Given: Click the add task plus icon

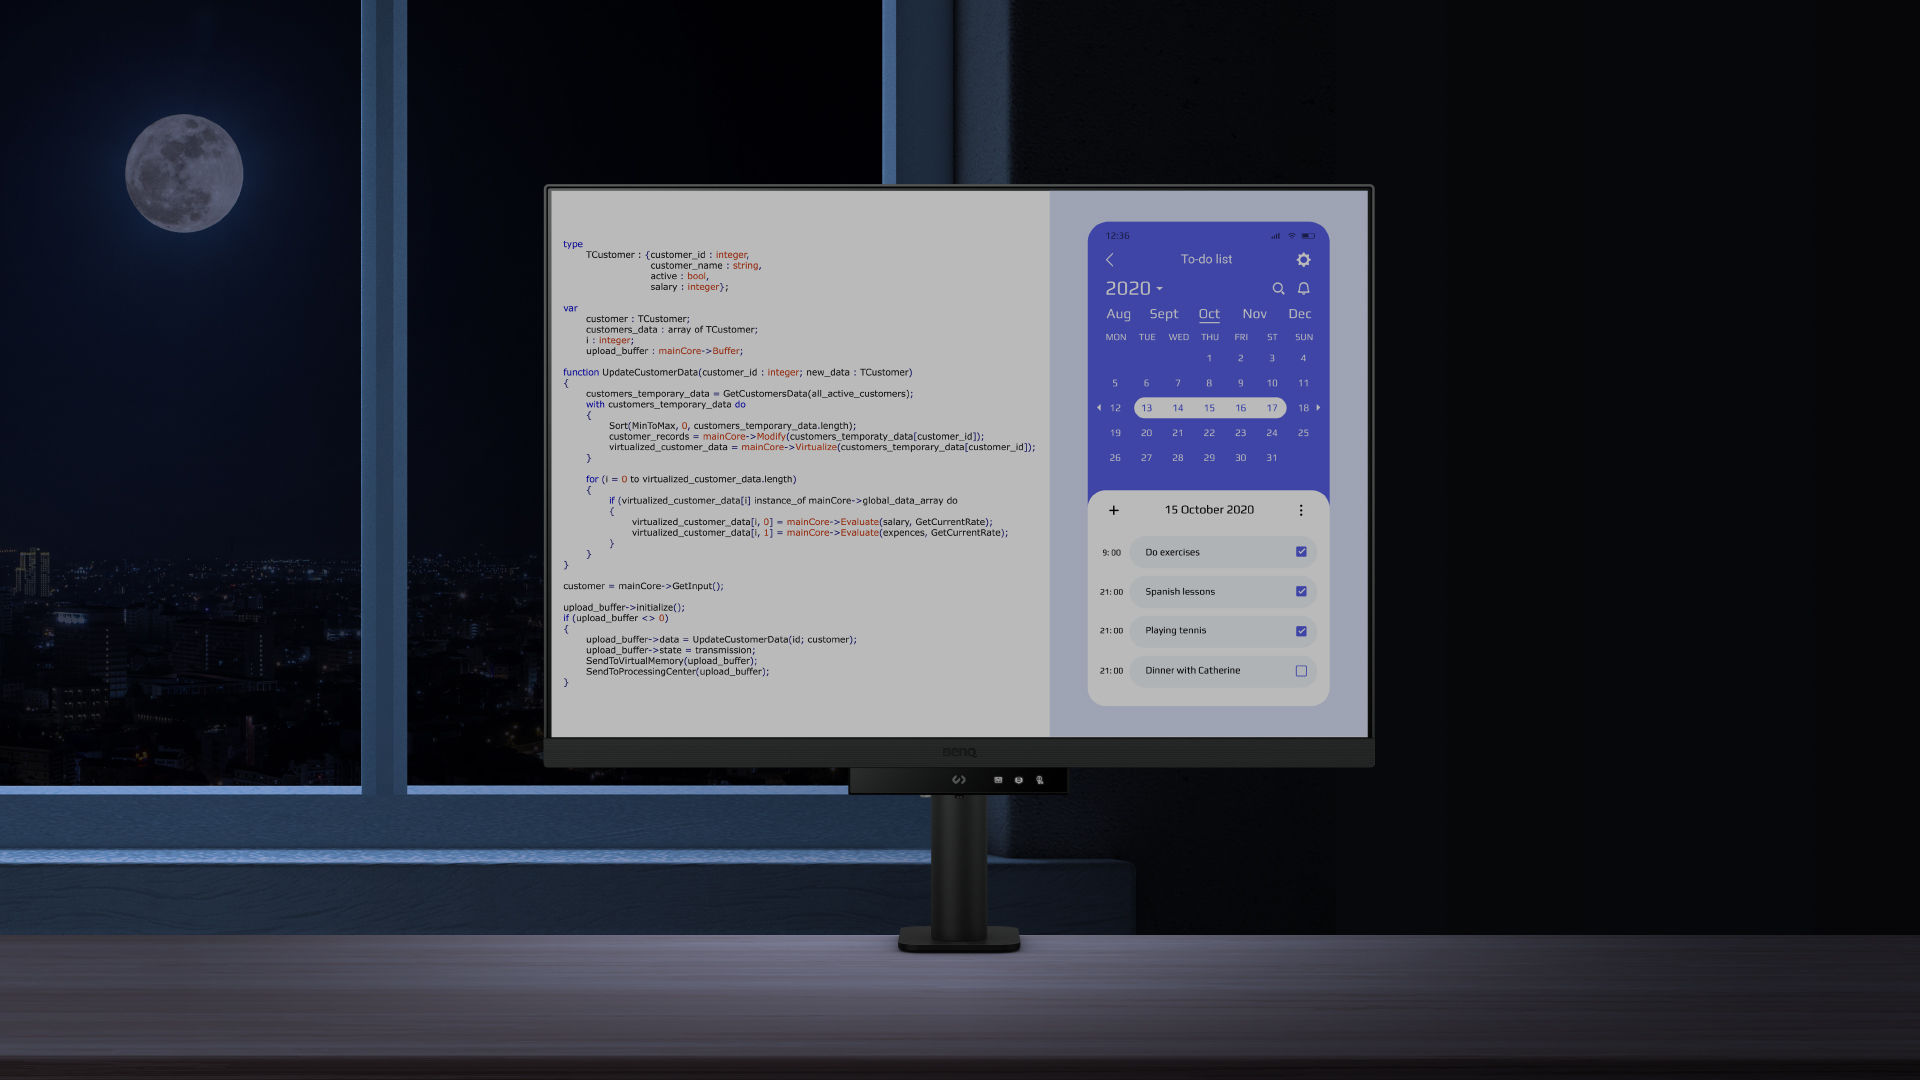Looking at the screenshot, I should click(x=1113, y=510).
